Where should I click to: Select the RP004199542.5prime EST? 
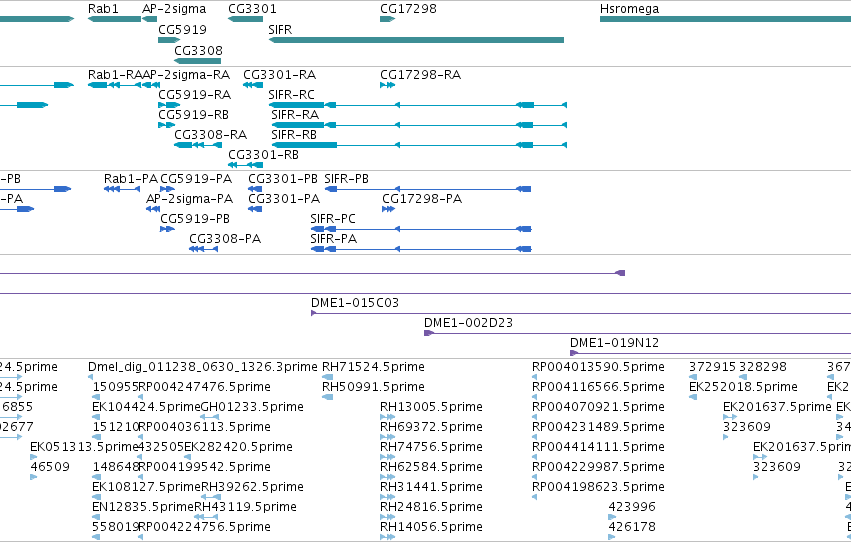141,477
